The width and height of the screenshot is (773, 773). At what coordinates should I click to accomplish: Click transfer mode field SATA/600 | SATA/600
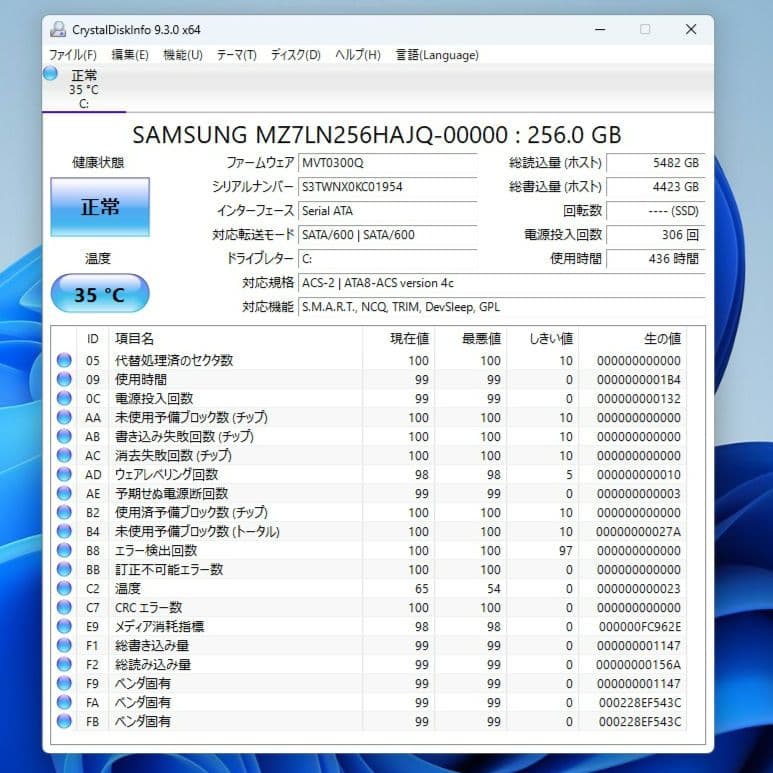387,235
